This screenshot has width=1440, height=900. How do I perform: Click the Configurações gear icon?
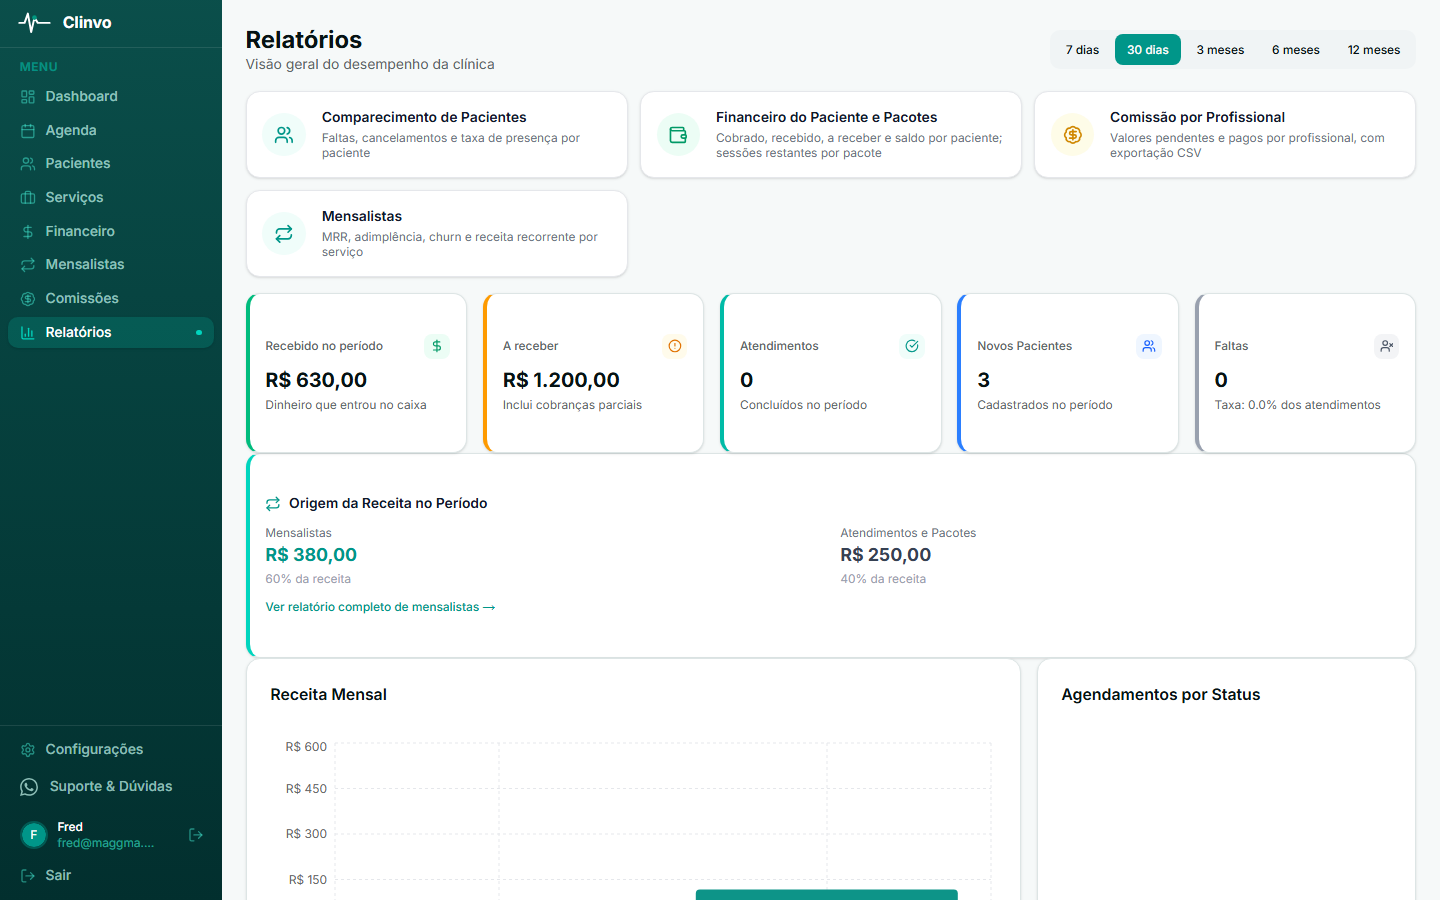pyautogui.click(x=28, y=750)
